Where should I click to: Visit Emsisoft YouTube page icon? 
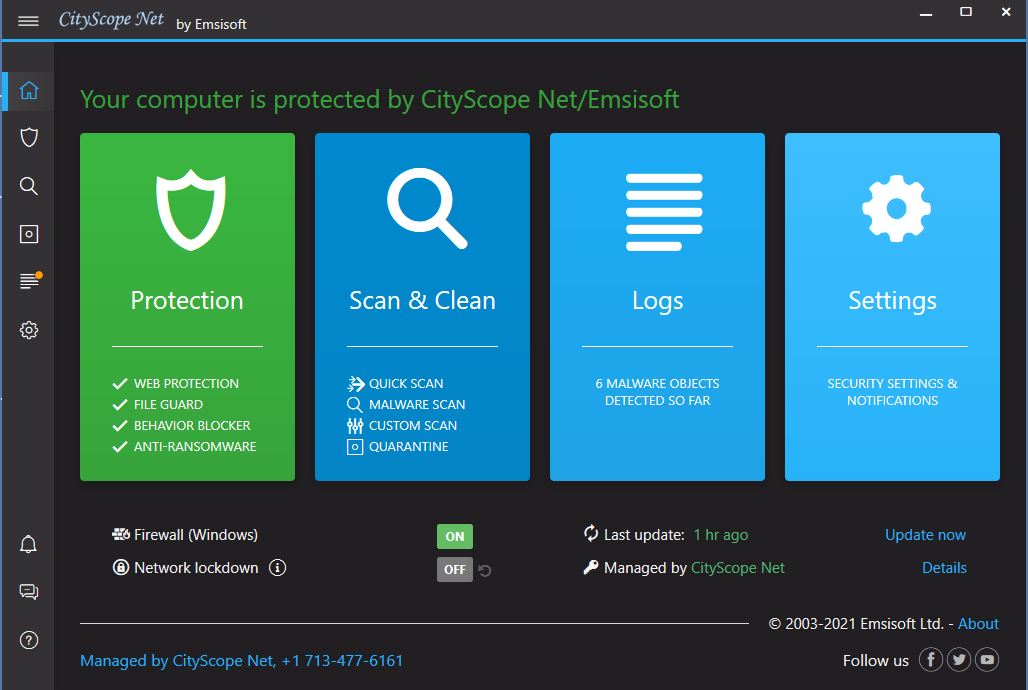click(x=987, y=659)
